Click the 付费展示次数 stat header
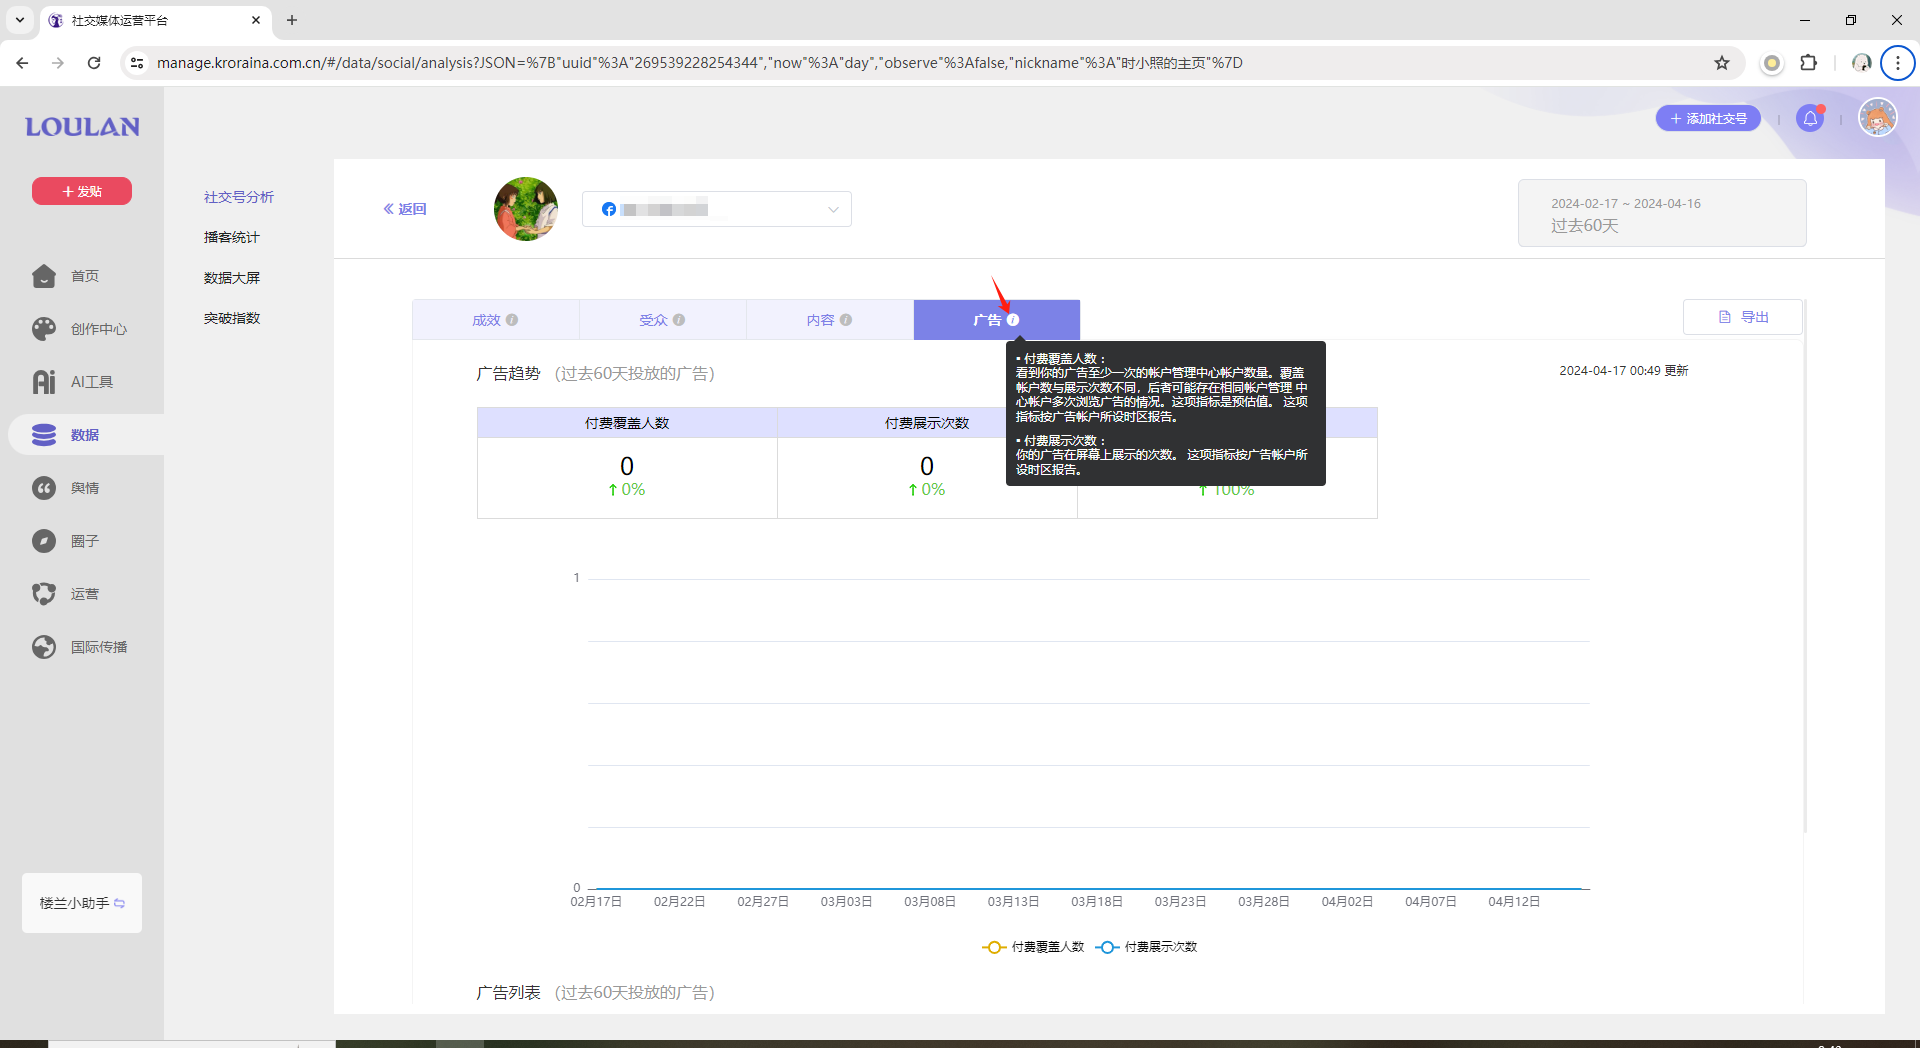The image size is (1920, 1048). click(927, 423)
